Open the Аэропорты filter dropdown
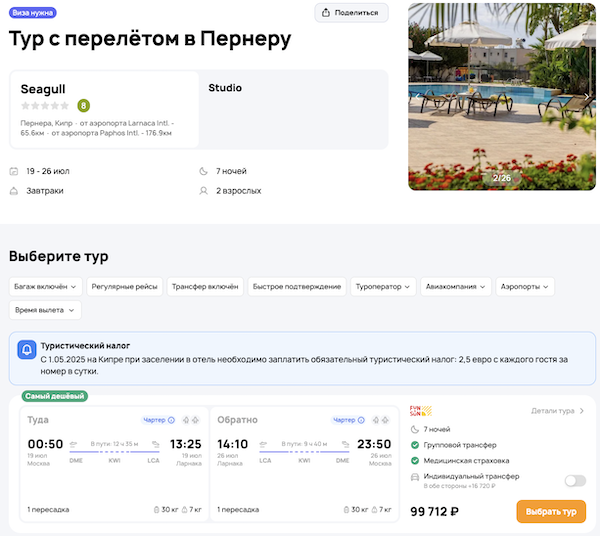This screenshot has width=600, height=536. tap(525, 286)
